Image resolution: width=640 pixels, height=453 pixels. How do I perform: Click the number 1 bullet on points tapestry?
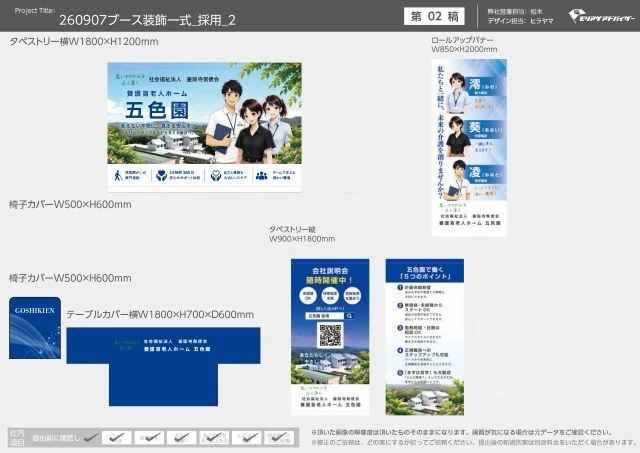click(x=400, y=287)
